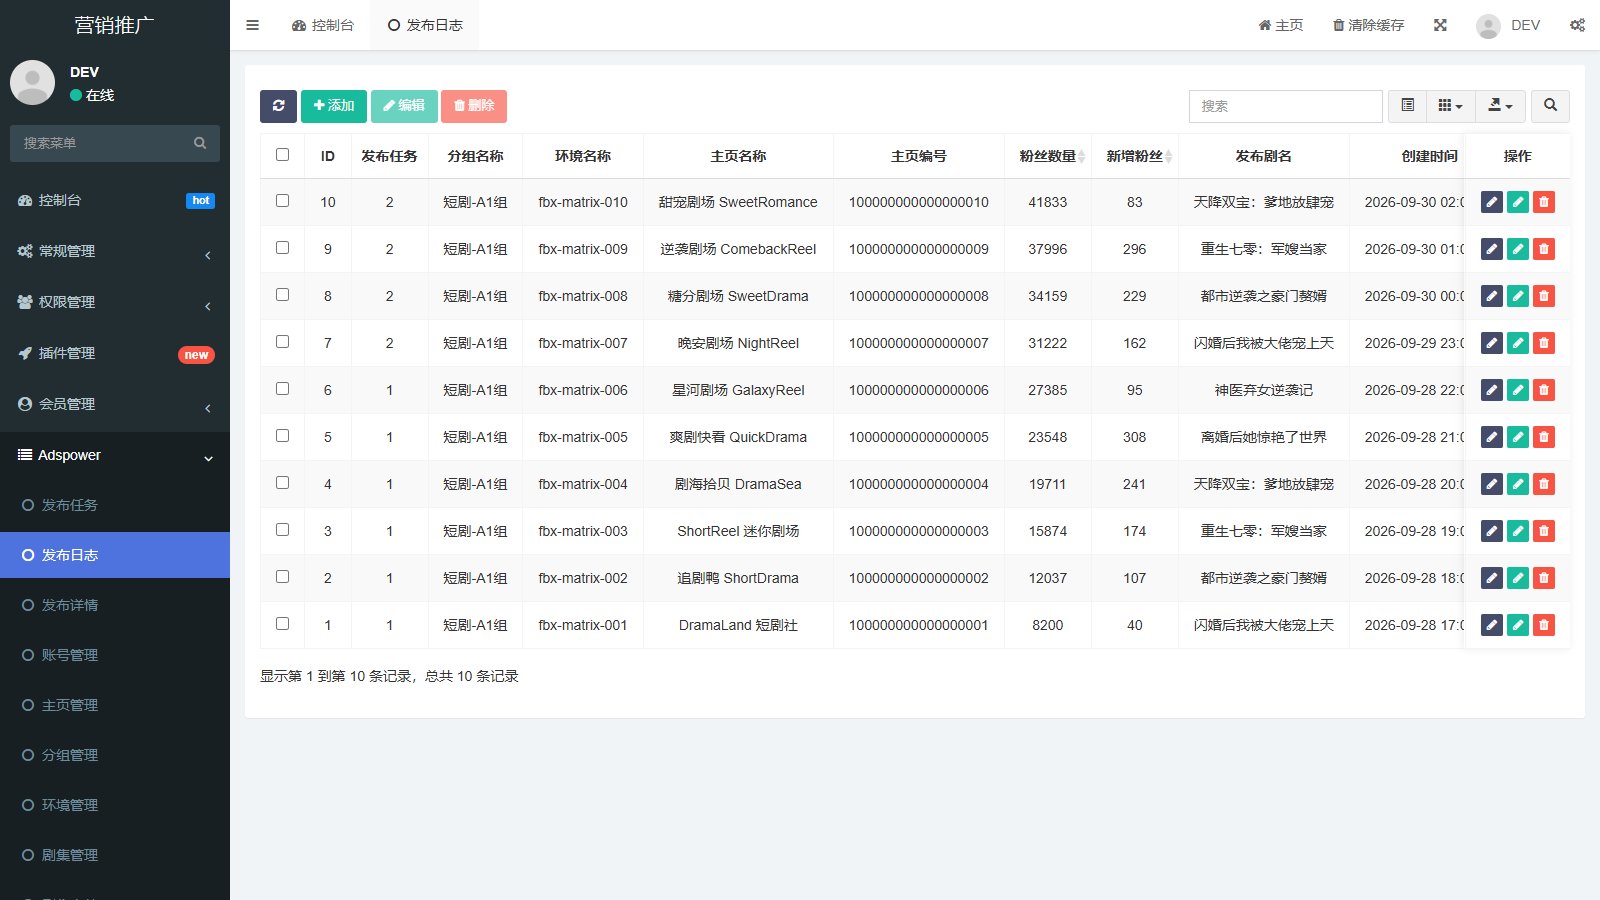The image size is (1600, 900).
Task: Click dark drag icon for fbx-matrix-010 row
Action: point(1492,202)
